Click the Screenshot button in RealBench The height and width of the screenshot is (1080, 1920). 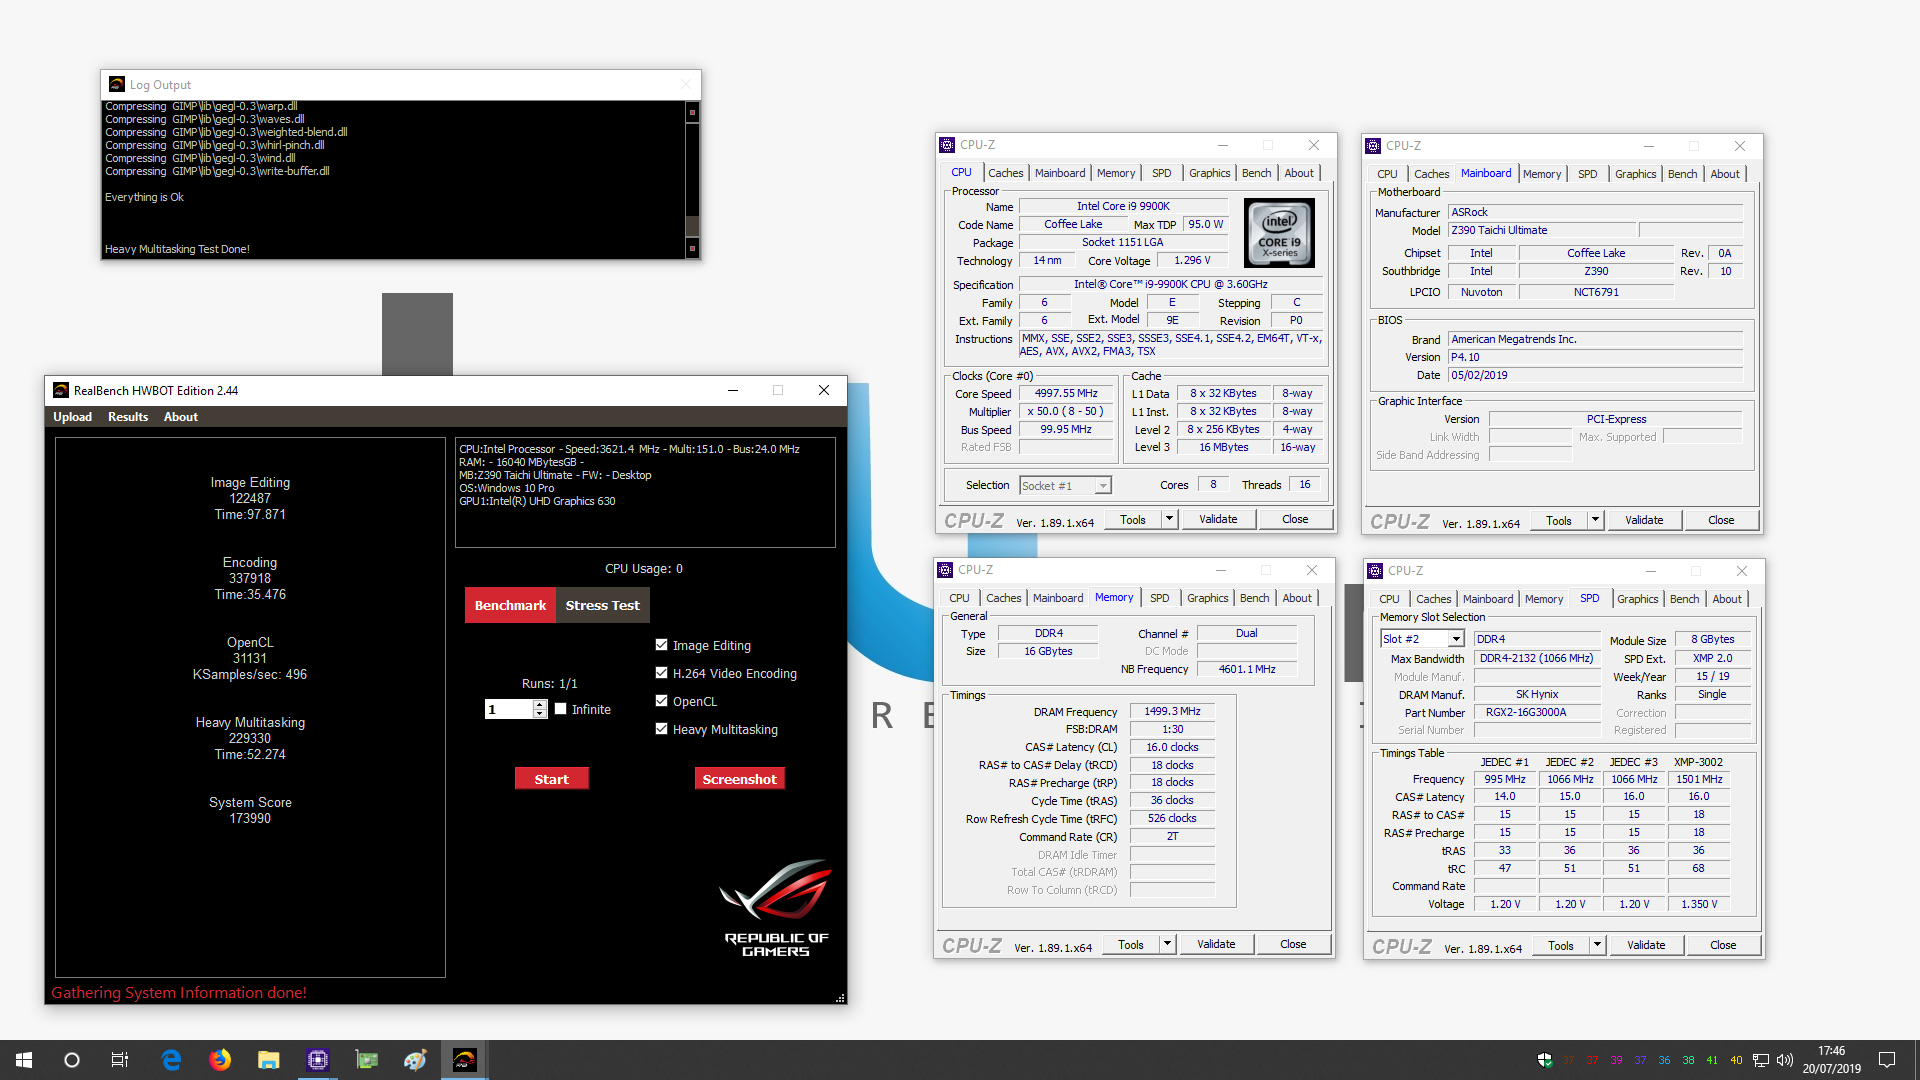click(x=739, y=779)
